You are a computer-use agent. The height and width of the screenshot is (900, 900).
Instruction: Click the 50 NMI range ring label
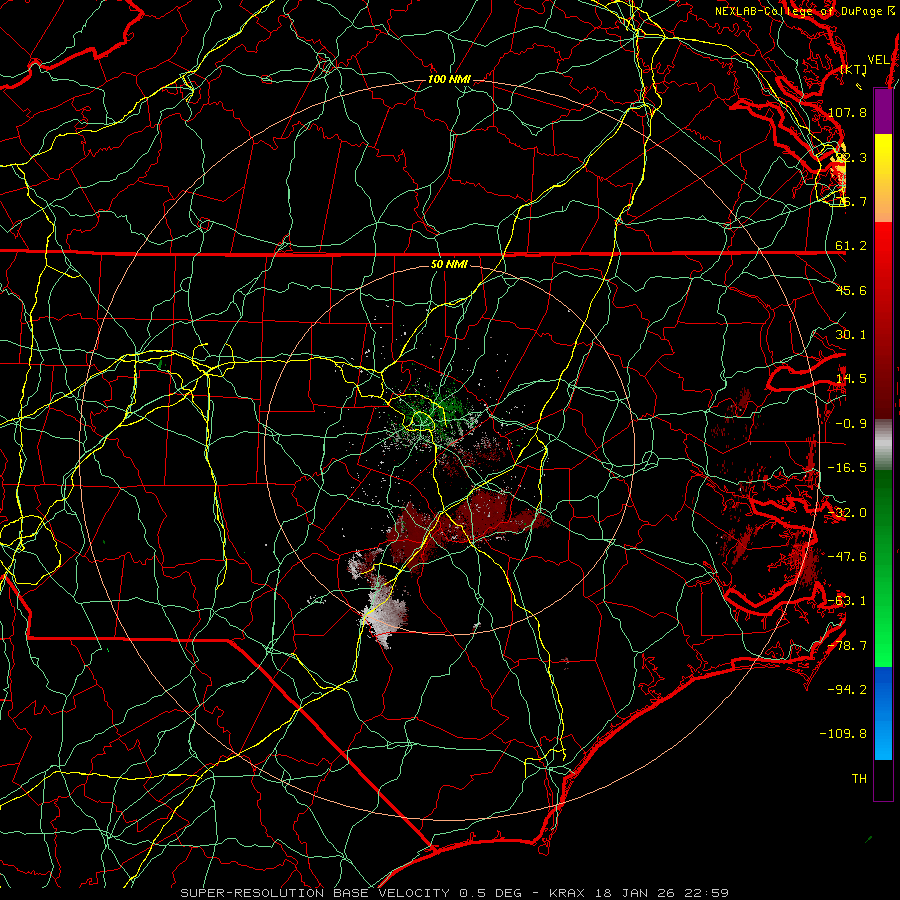(449, 265)
